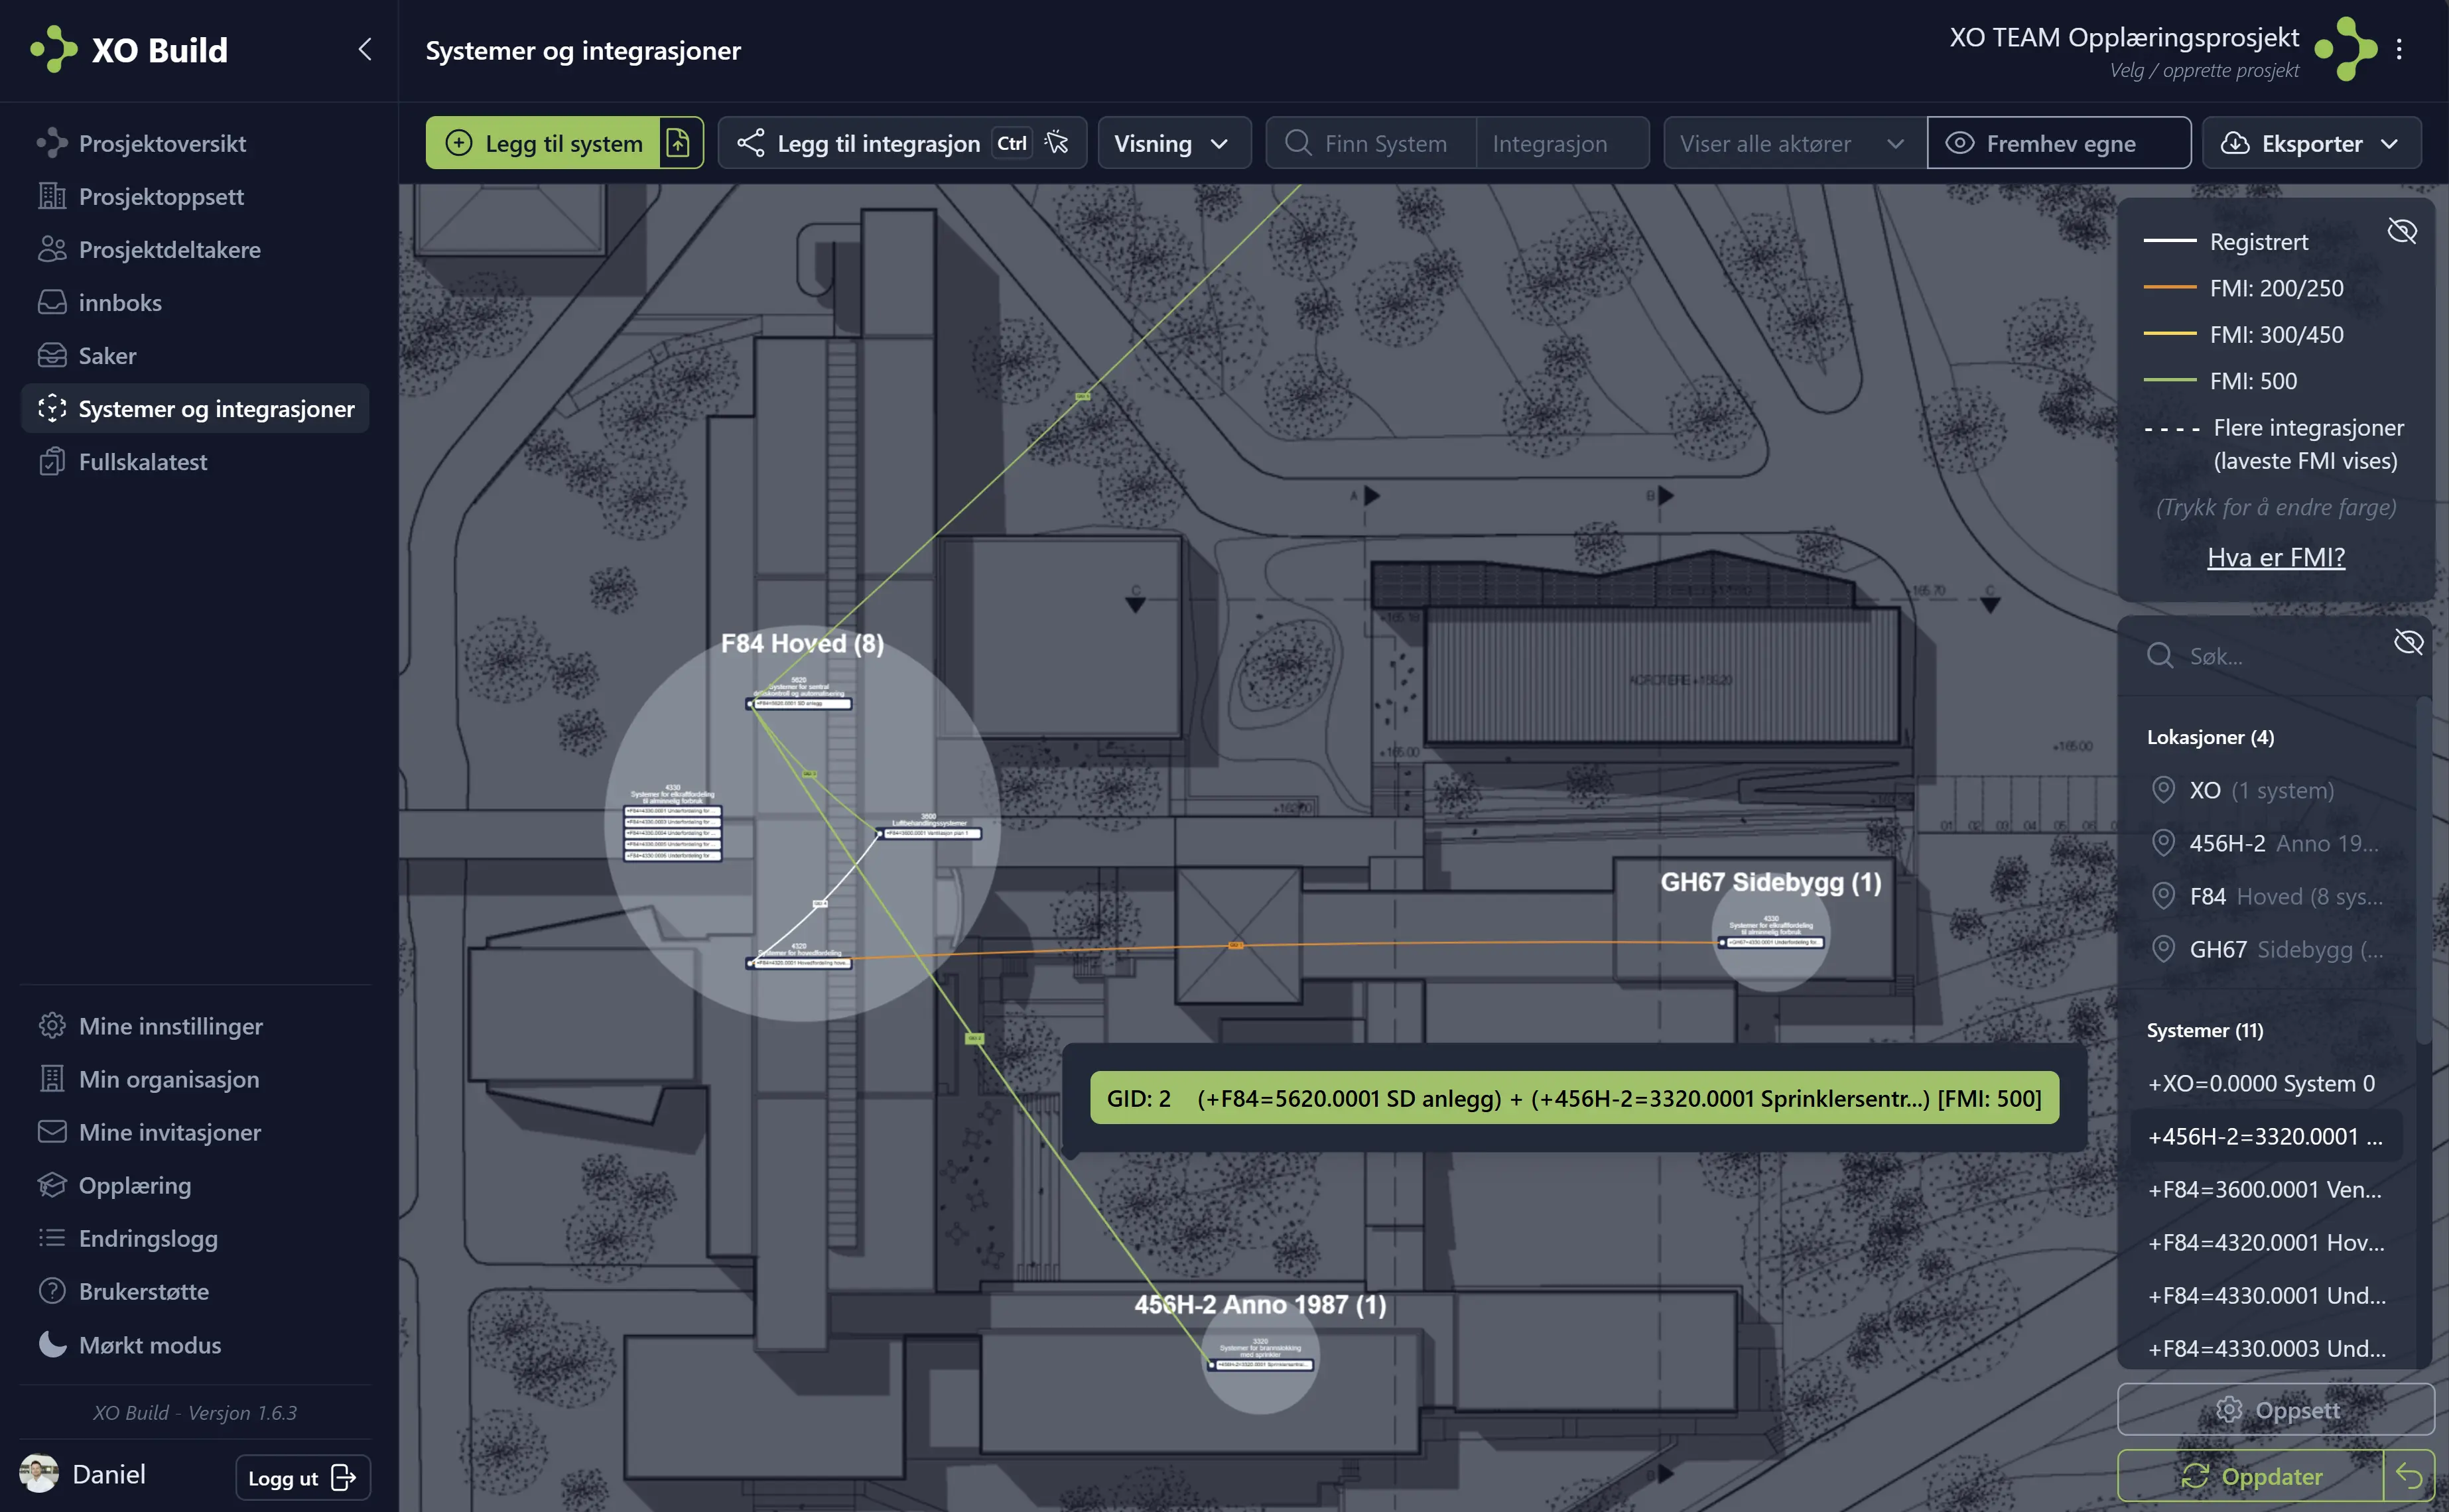Screen dimensions: 2449x1512
Task: Open the three-dot project menu
Action: tap(2399, 49)
